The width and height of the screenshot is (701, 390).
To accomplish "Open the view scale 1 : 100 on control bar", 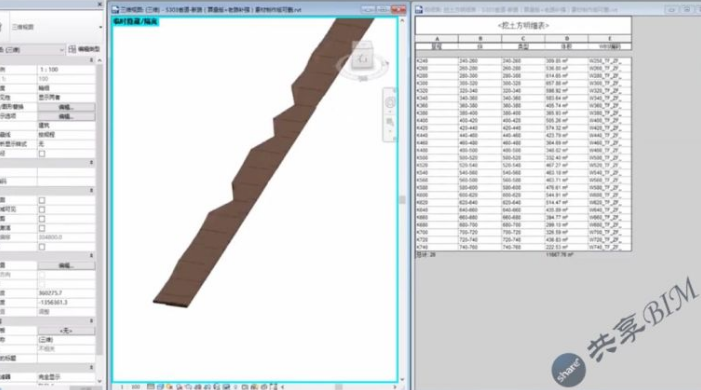I will click(x=130, y=386).
